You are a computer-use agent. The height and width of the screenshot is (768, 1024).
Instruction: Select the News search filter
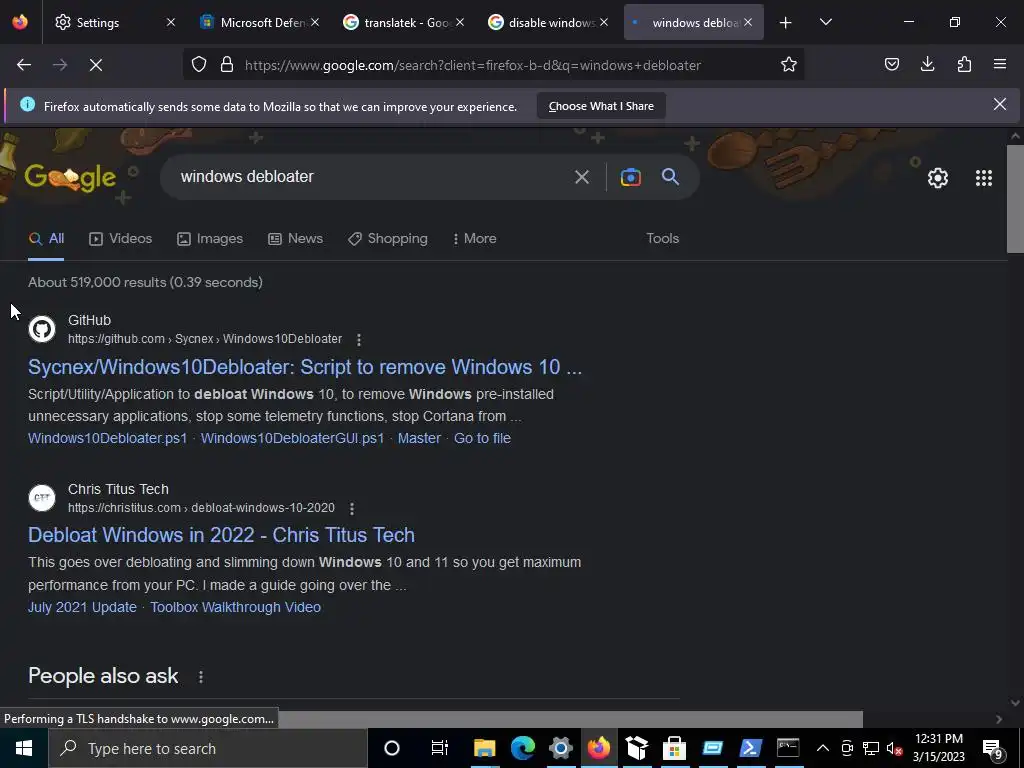pos(296,239)
